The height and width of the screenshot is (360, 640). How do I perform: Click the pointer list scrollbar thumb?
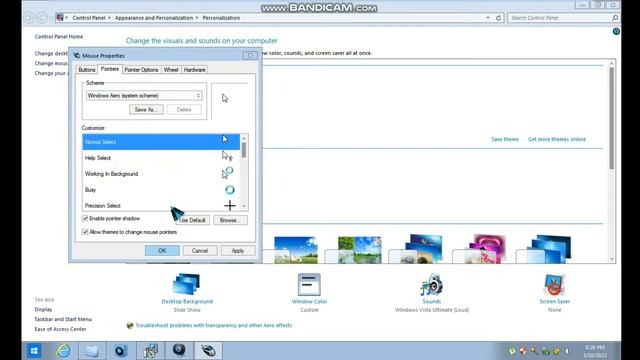pos(244,150)
